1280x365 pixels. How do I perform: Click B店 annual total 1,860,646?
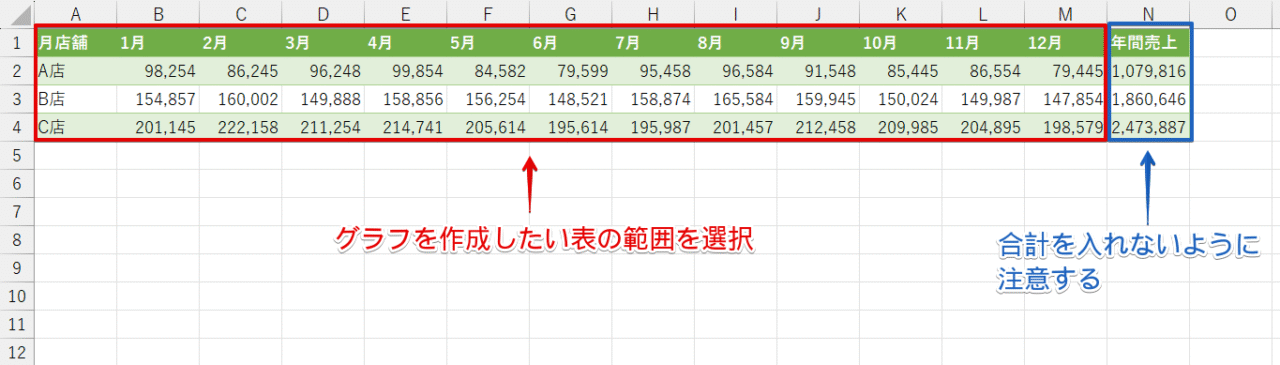[x=1149, y=99]
